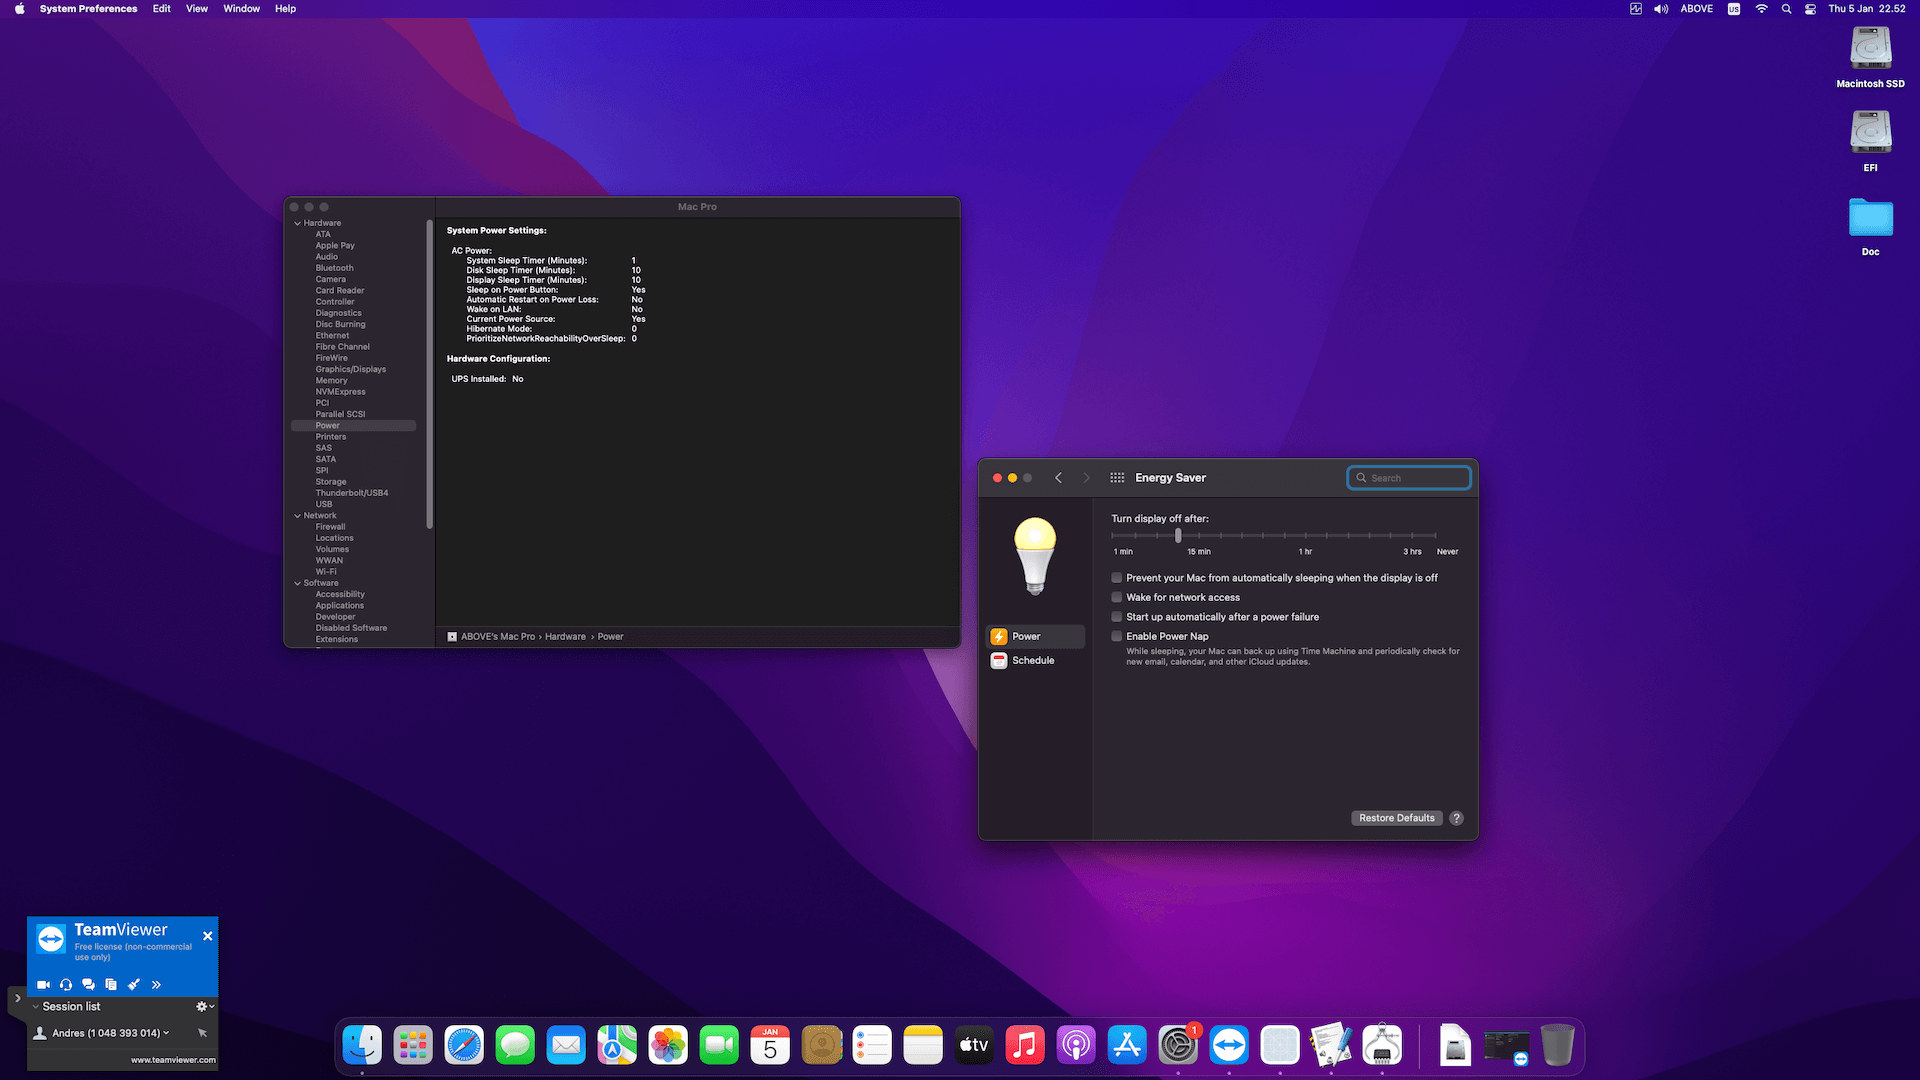
Task: Toggle the Enable Power Nap checkbox
Action: click(1117, 636)
